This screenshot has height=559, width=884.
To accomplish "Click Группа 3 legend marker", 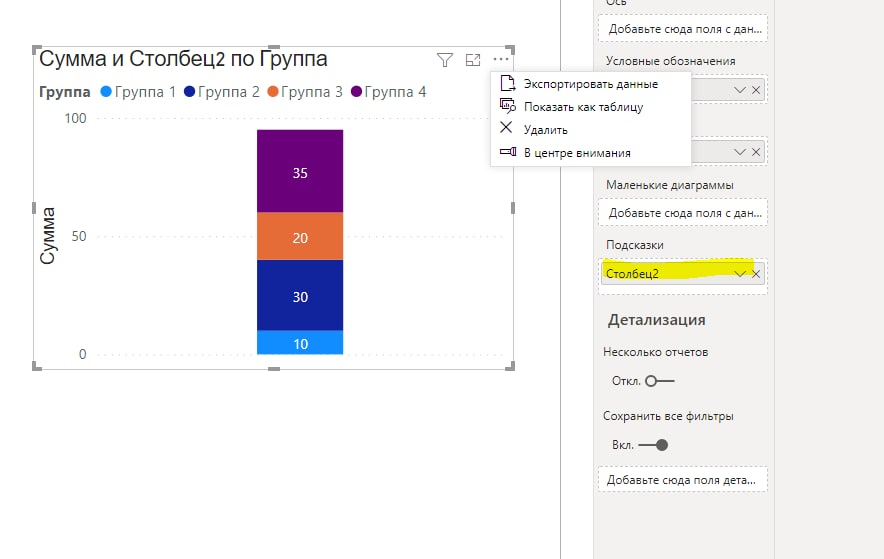I will pos(273,91).
